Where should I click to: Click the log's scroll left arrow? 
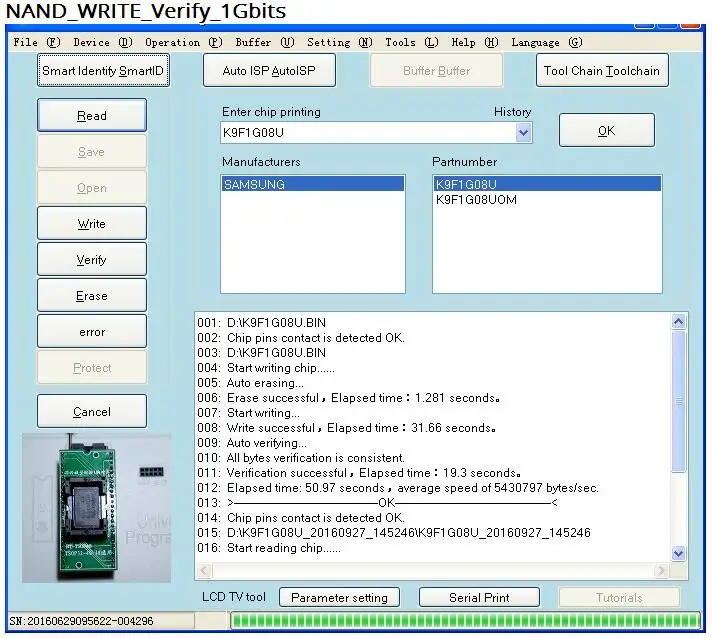tap(204, 570)
